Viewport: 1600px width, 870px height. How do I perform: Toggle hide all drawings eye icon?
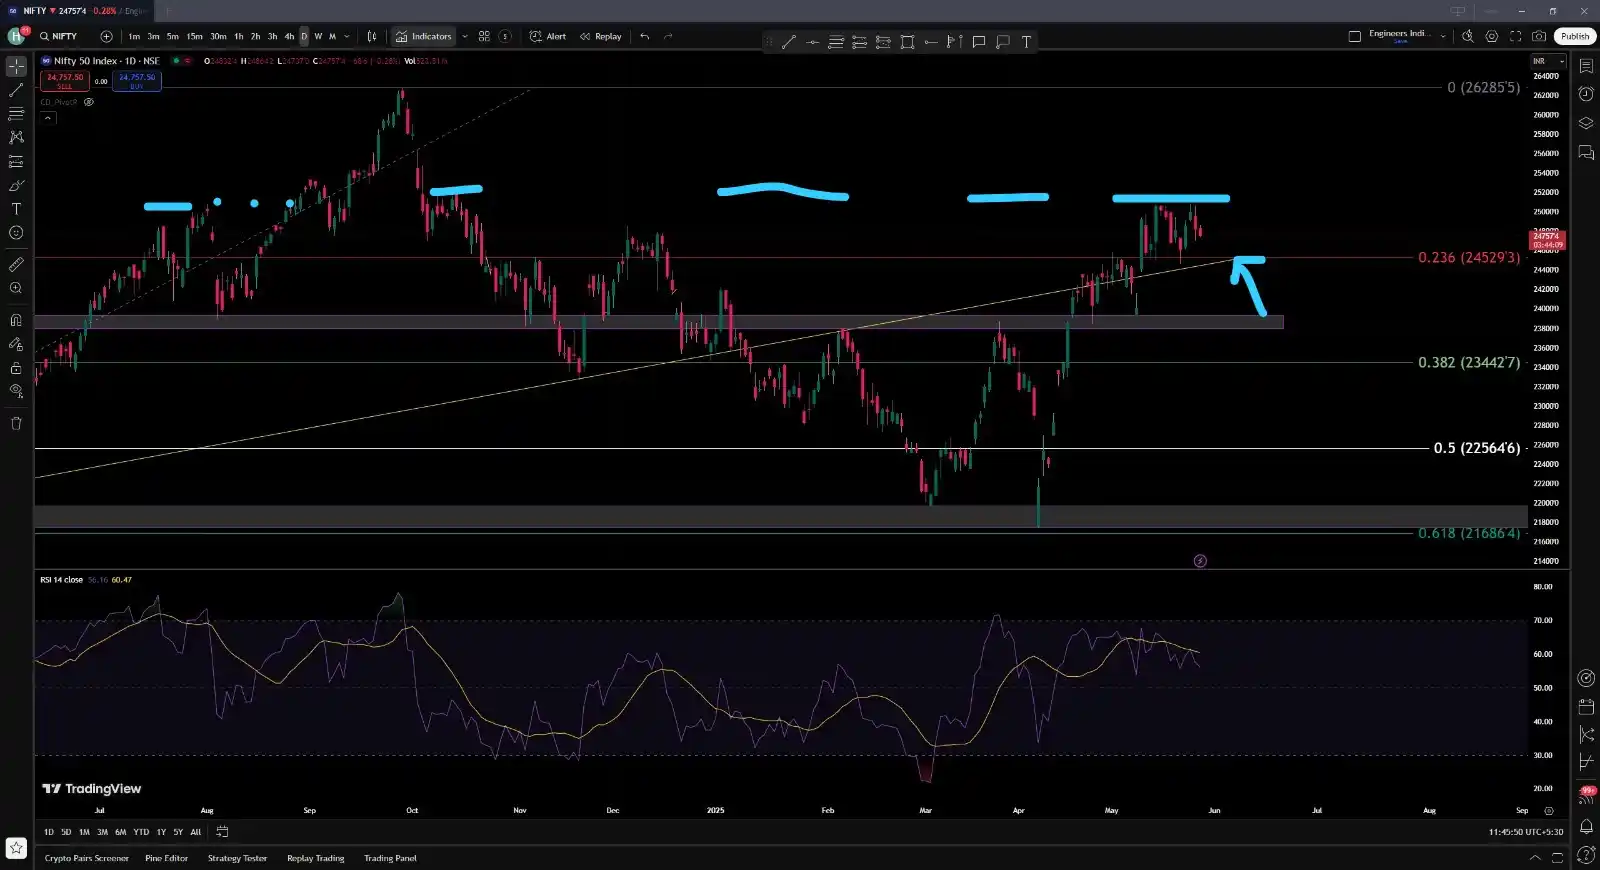coord(16,391)
